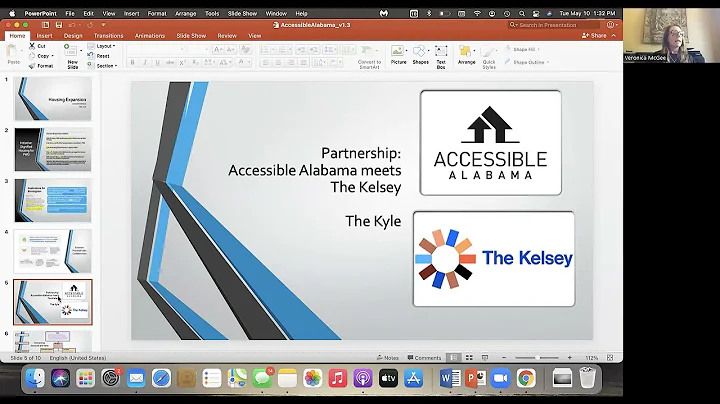
Task: Click the Format painter brush
Action: [32, 66]
